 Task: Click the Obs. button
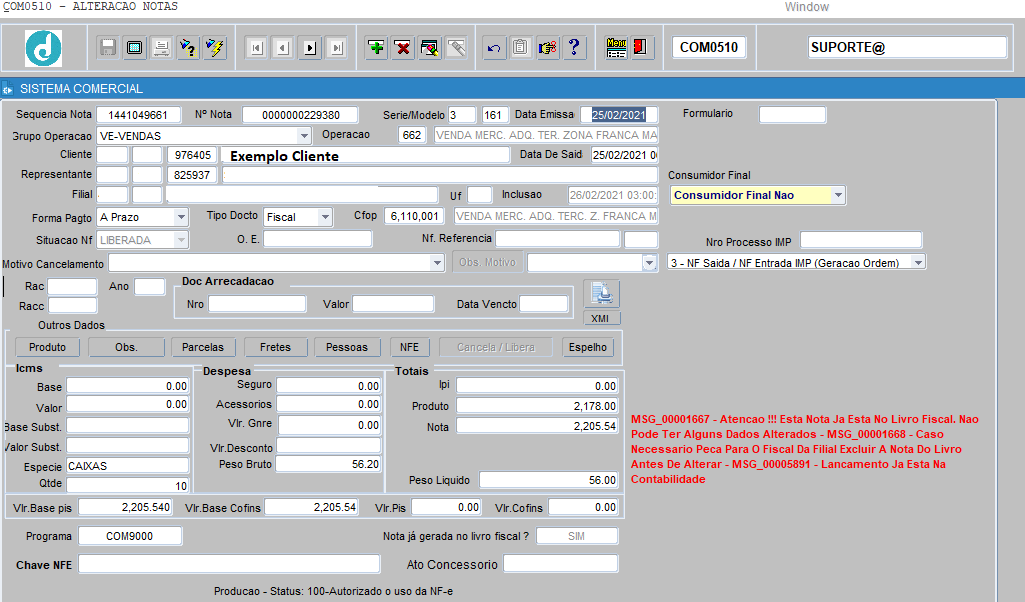pos(126,347)
